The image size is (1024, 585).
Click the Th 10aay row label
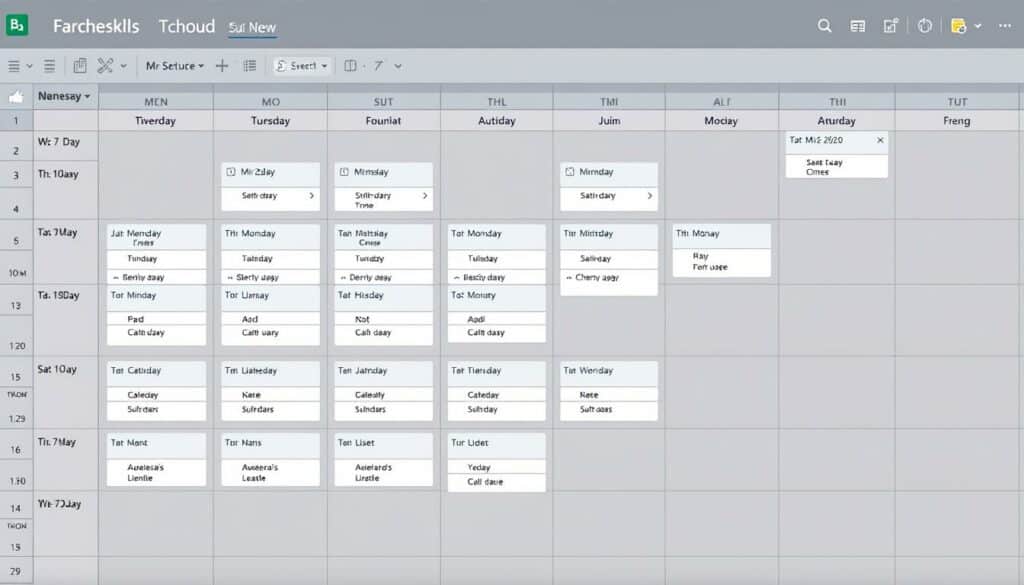[x=57, y=174]
